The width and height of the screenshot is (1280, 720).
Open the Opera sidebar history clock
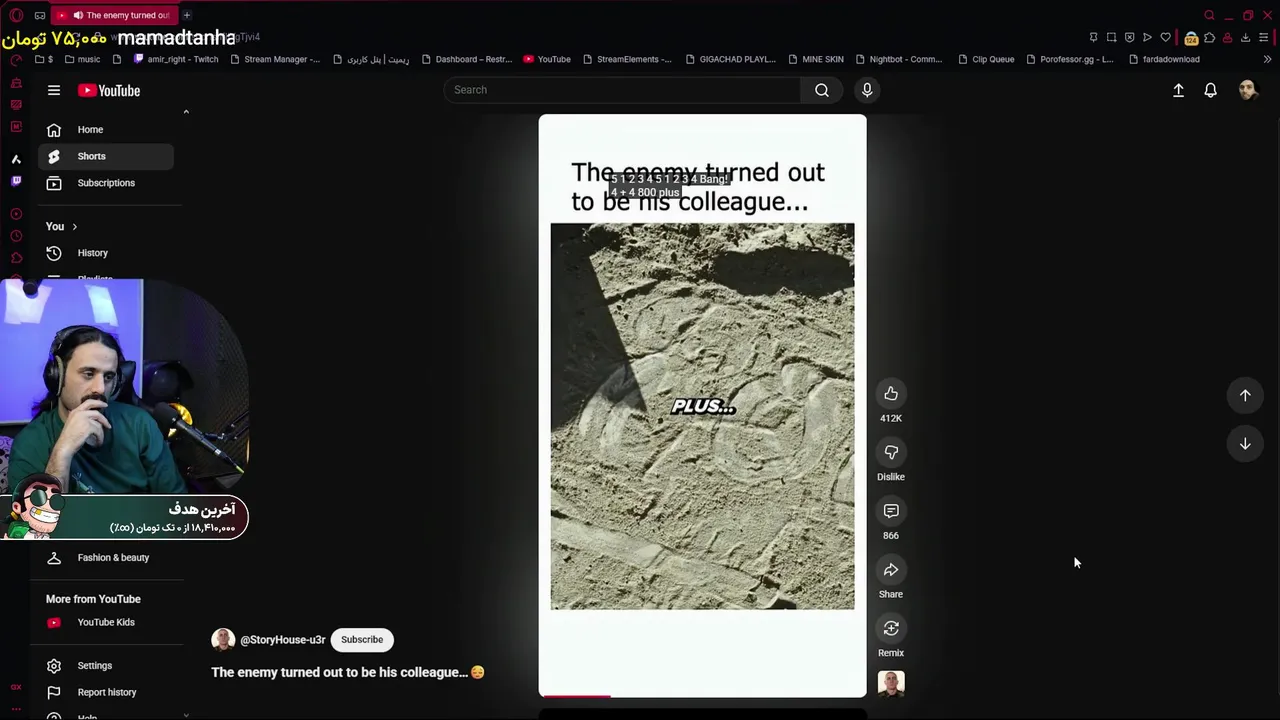tap(16, 236)
